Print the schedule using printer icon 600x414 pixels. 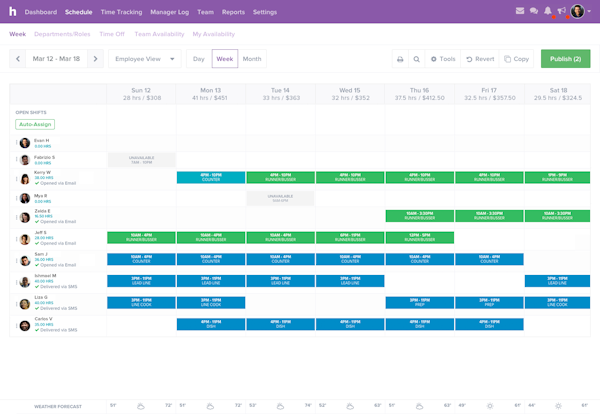click(x=400, y=59)
